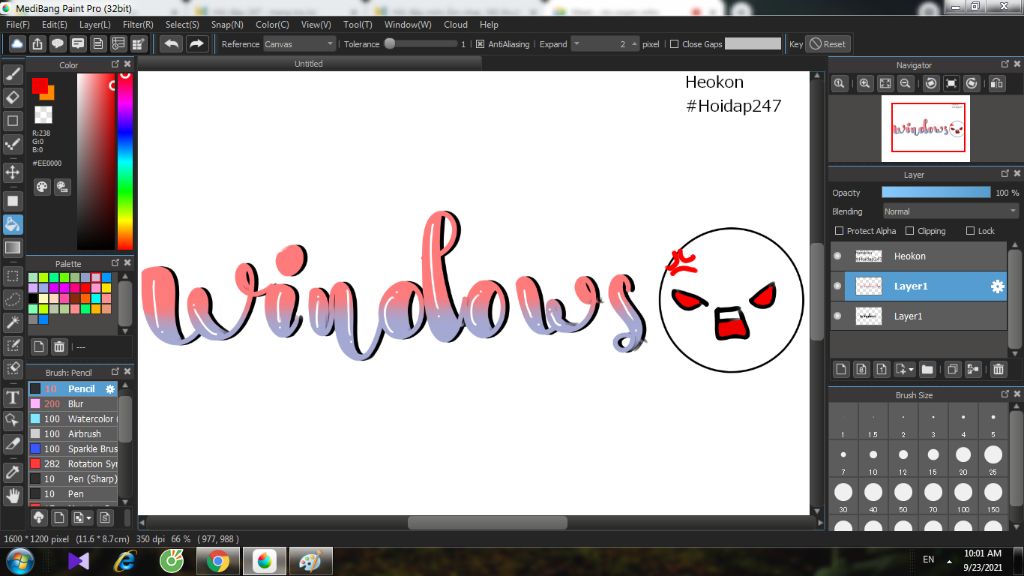This screenshot has height=576, width=1024.
Task: Enable Clipping checkbox
Action: 910,231
